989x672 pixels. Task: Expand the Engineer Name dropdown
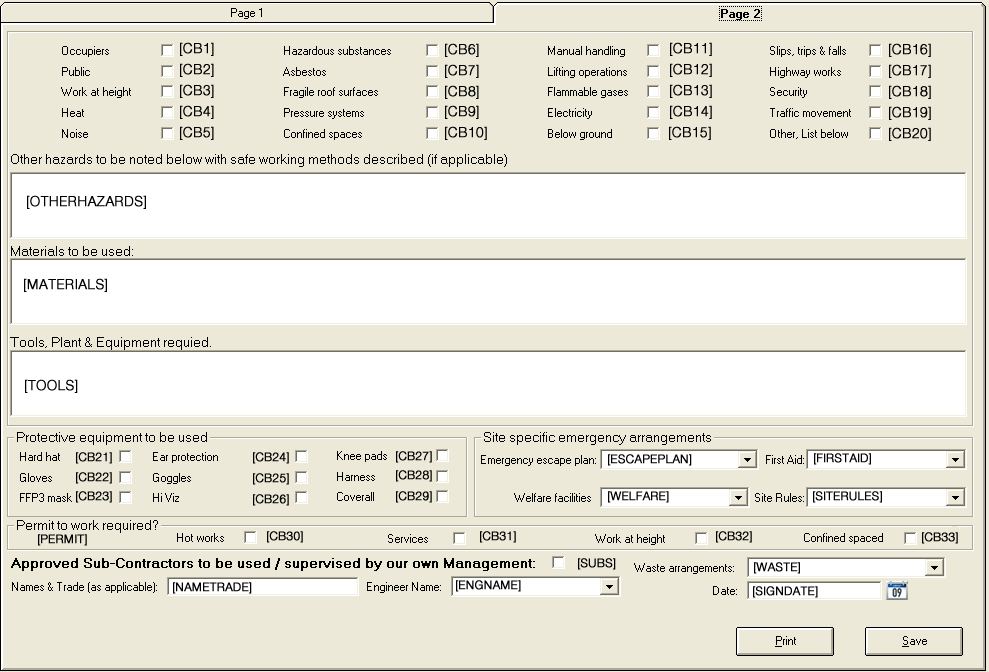(x=609, y=587)
